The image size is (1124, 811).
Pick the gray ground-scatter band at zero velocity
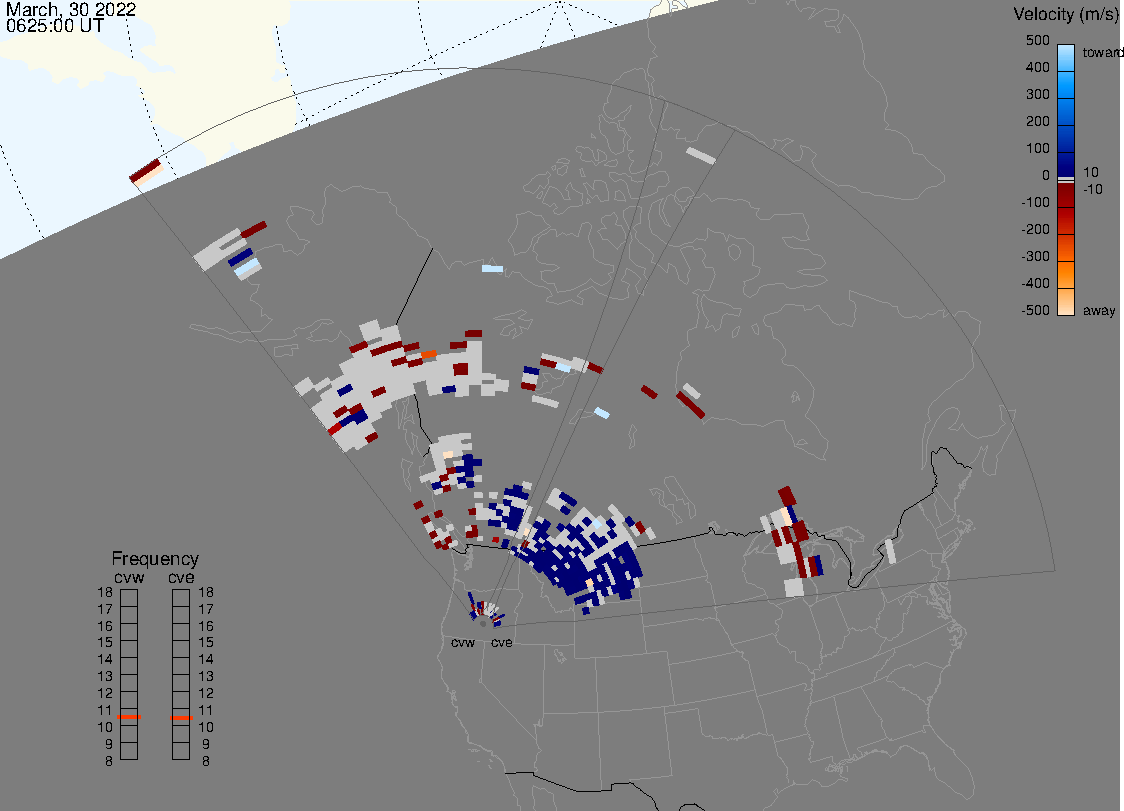1066,180
